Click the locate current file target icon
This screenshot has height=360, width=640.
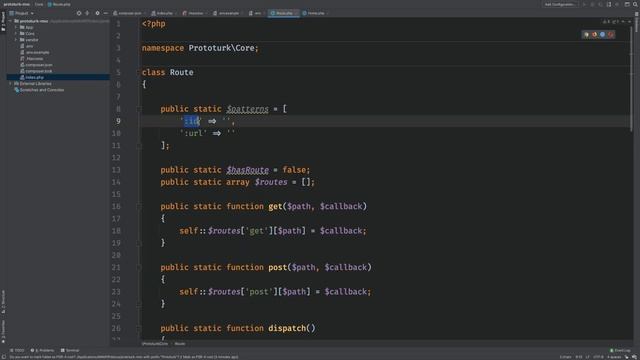pos(79,13)
